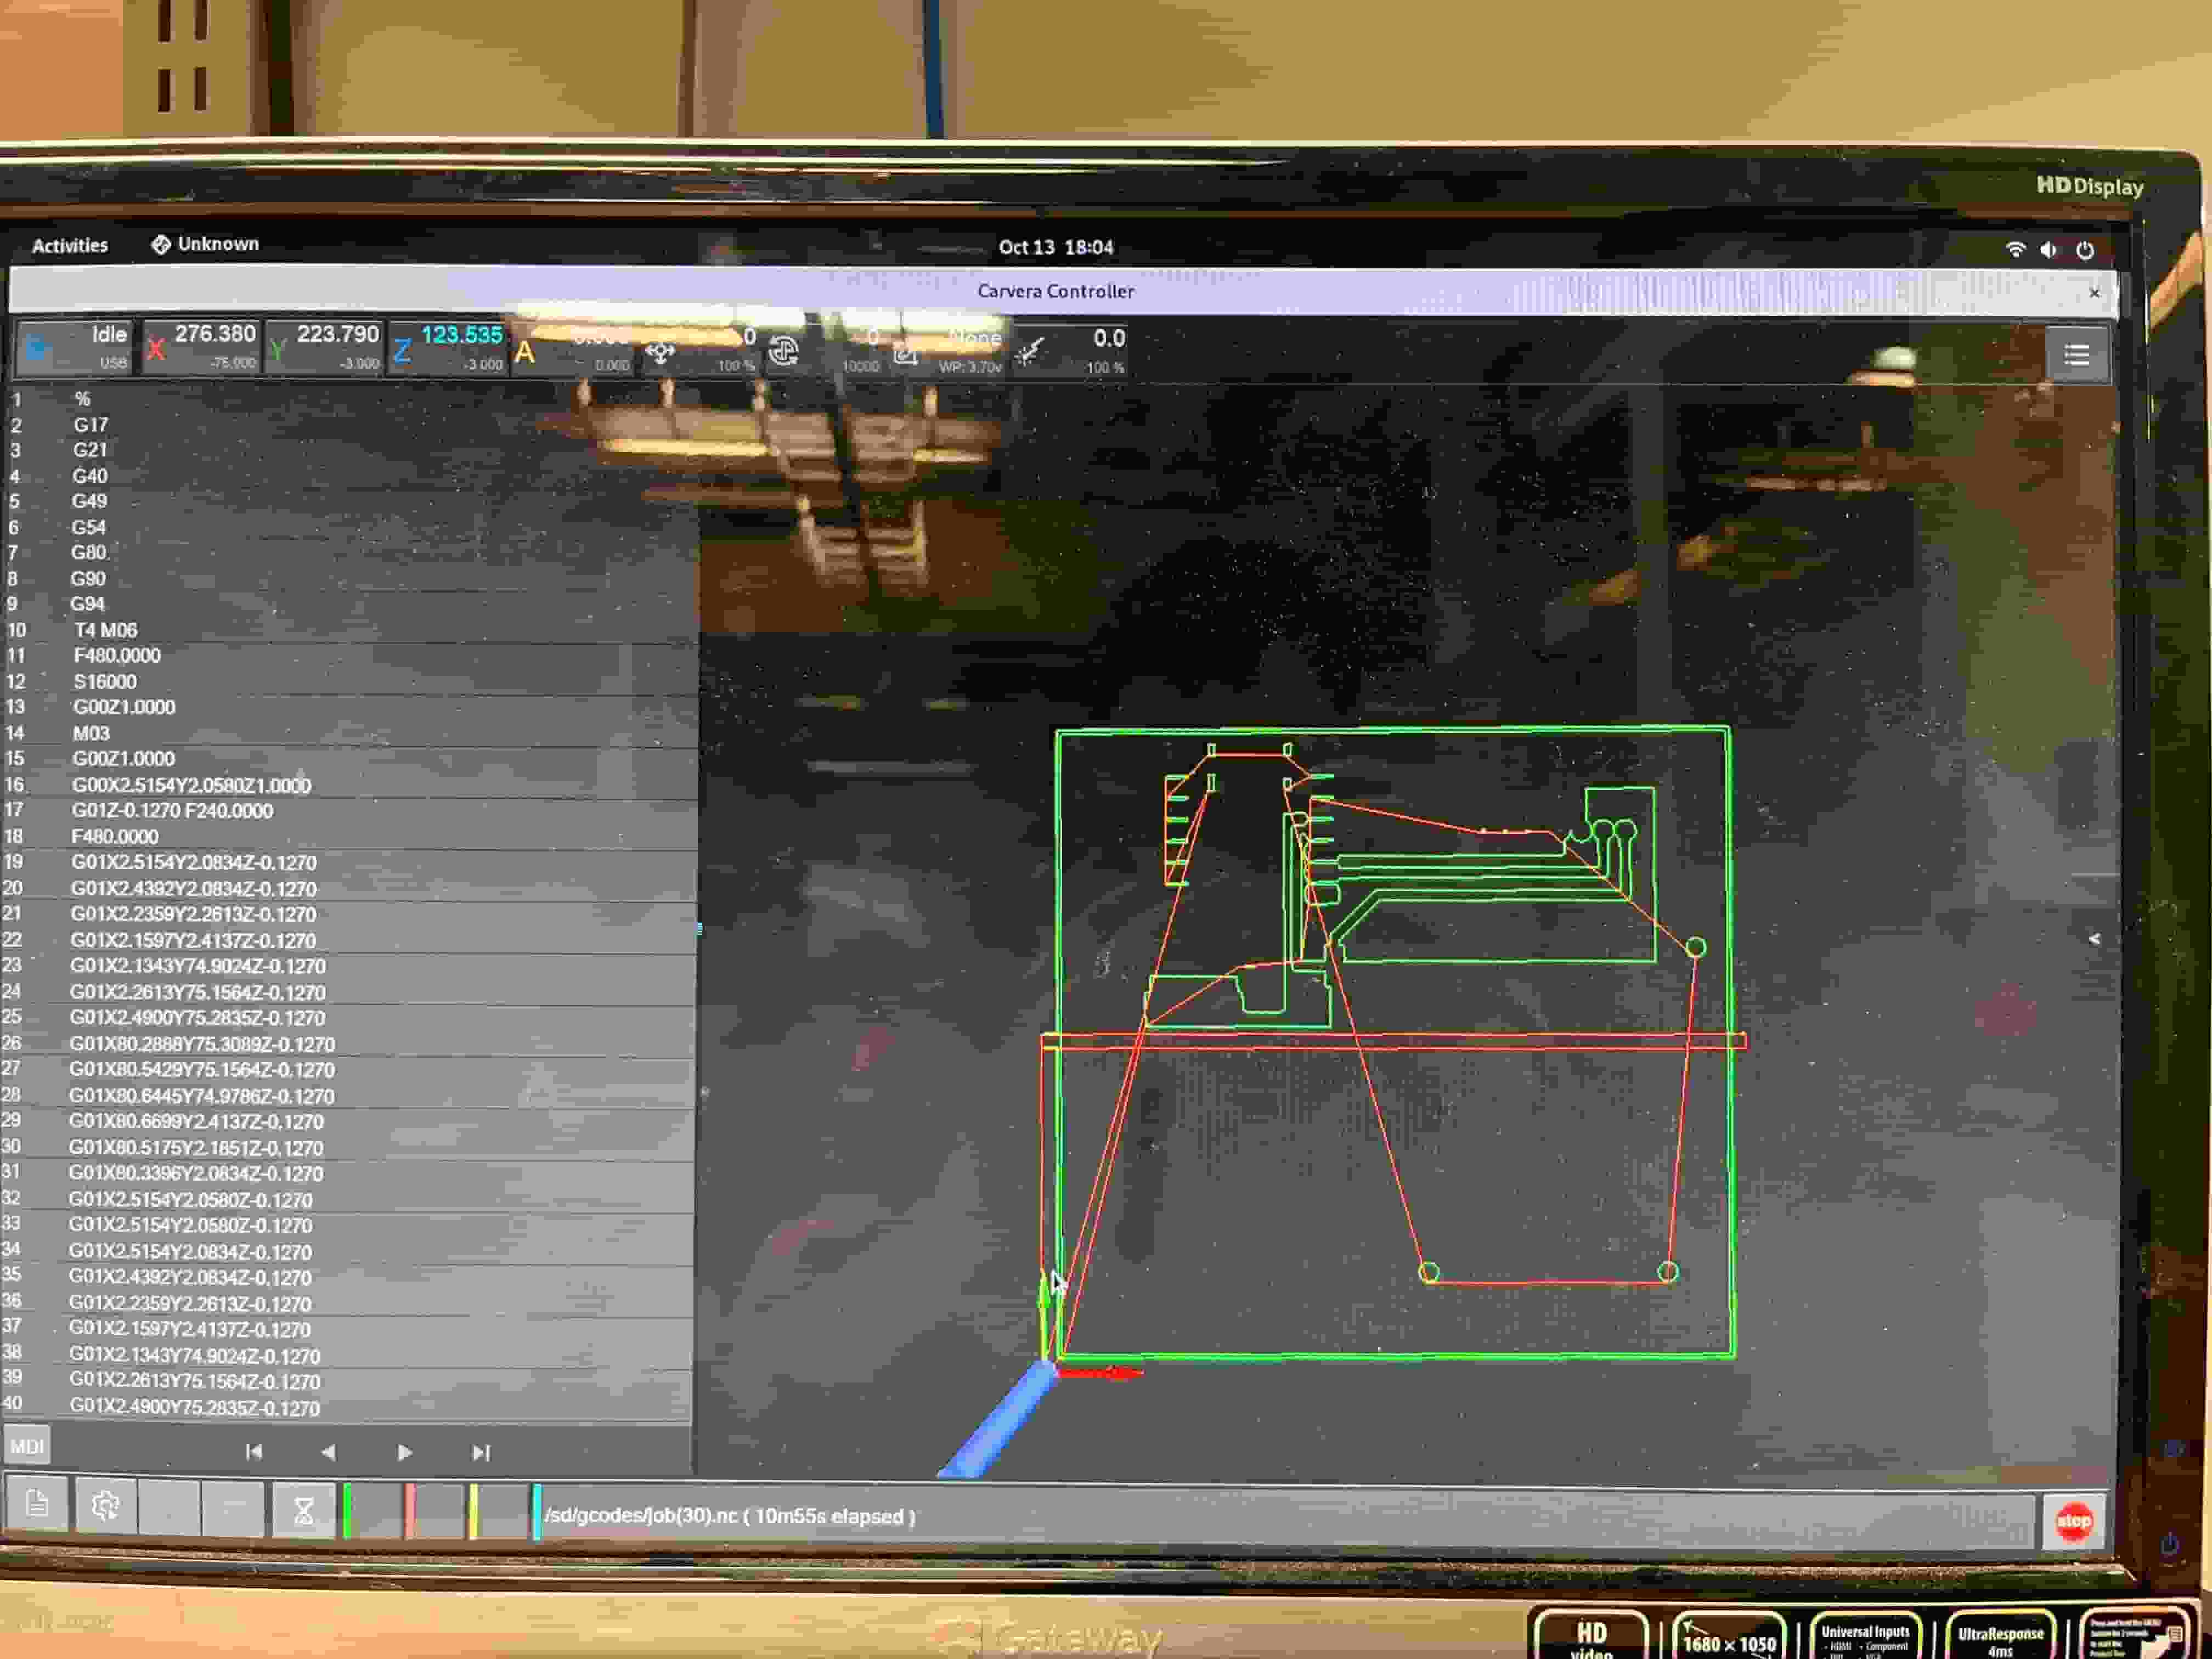Expand the Z axis 123.535 position panel
The width and height of the screenshot is (2212, 1659).
pyautogui.click(x=448, y=348)
